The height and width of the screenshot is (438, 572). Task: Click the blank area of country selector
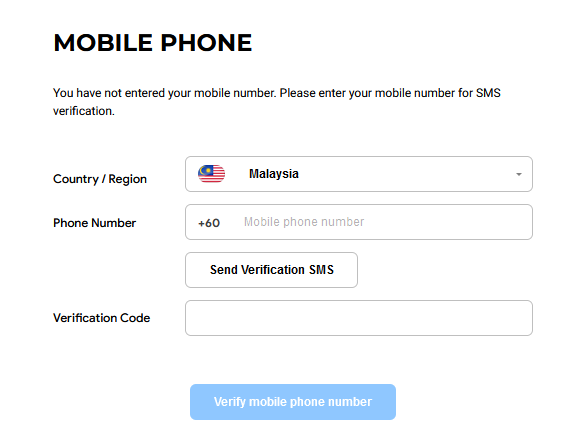405,174
